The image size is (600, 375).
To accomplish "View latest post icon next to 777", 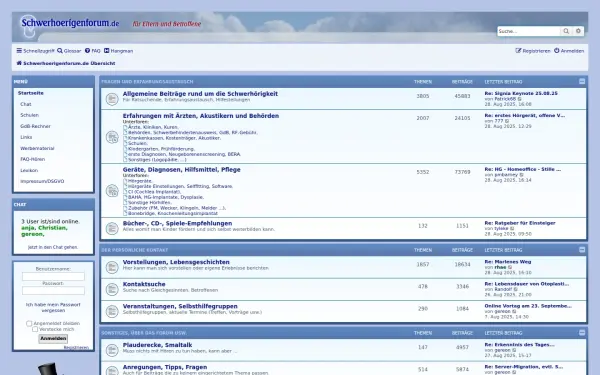I will point(507,121).
